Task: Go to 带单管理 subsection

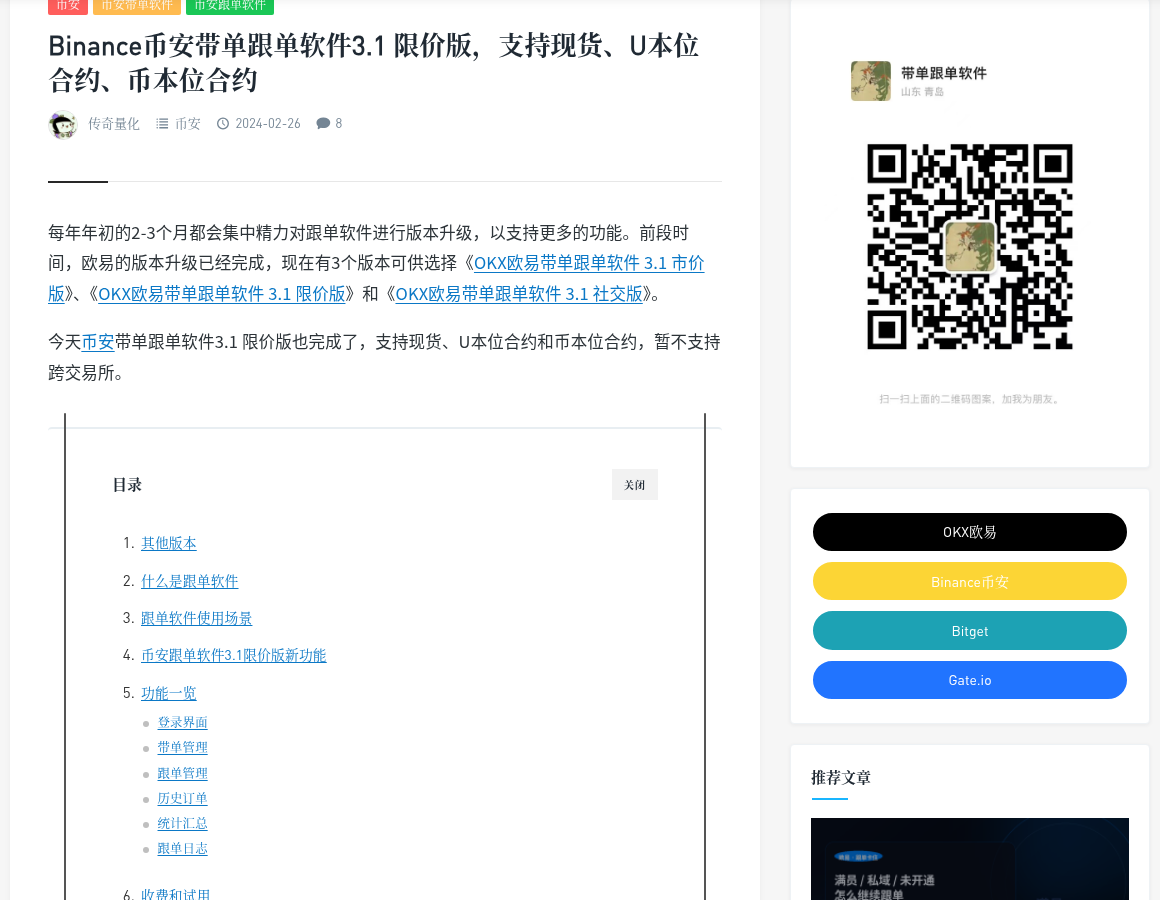Action: pyautogui.click(x=183, y=748)
